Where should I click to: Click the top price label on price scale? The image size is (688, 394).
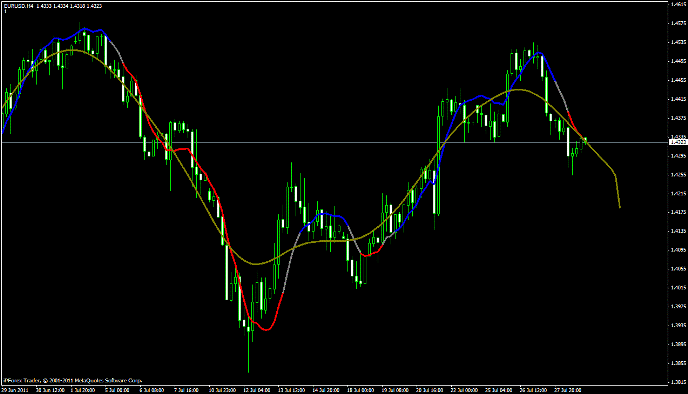coord(678,4)
